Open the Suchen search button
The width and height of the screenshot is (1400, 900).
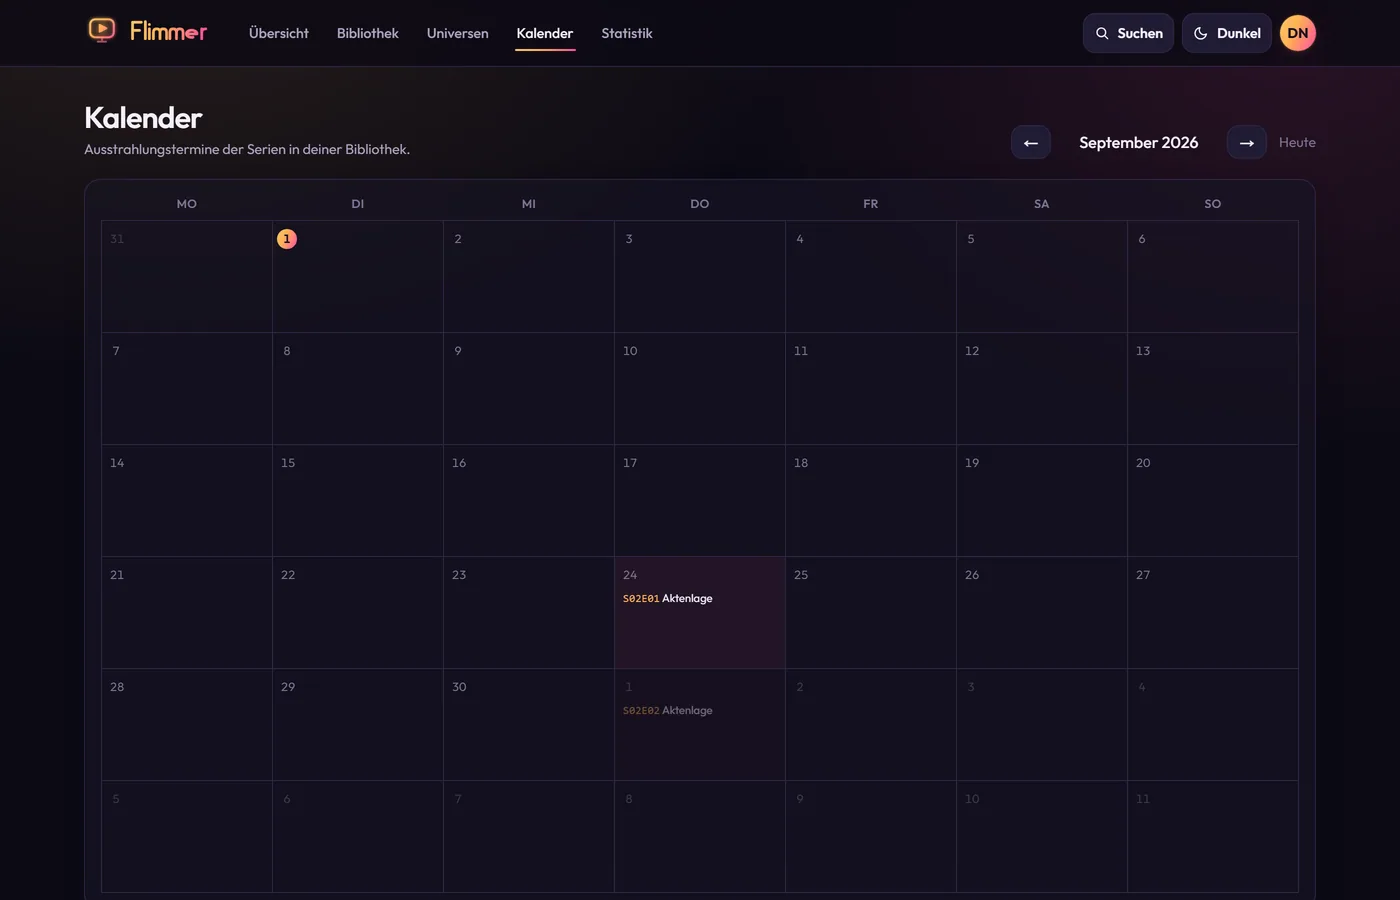click(x=1128, y=33)
